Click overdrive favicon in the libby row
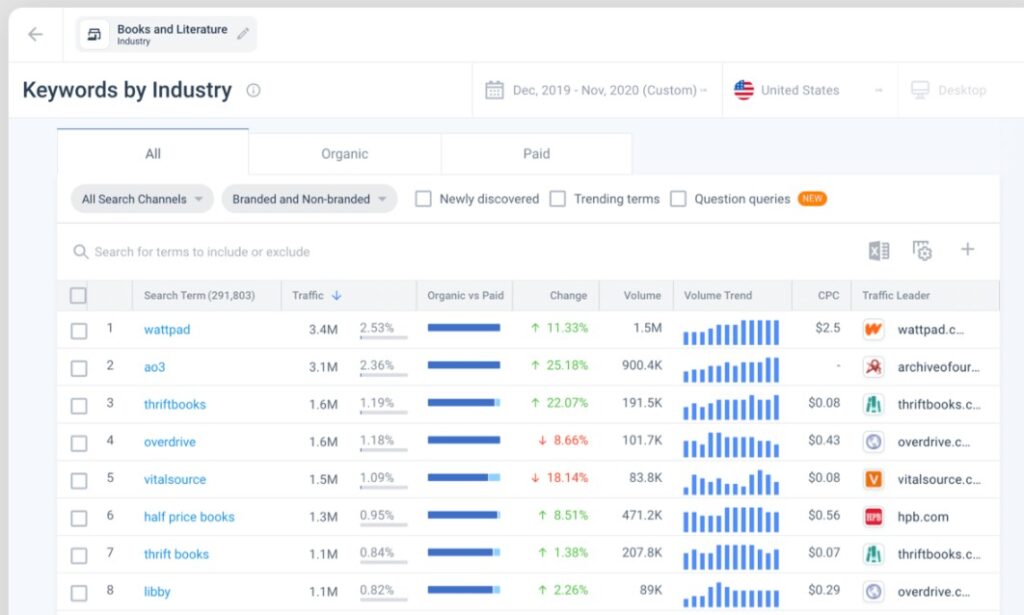Screen dimensions: 1024x615 coord(873,591)
